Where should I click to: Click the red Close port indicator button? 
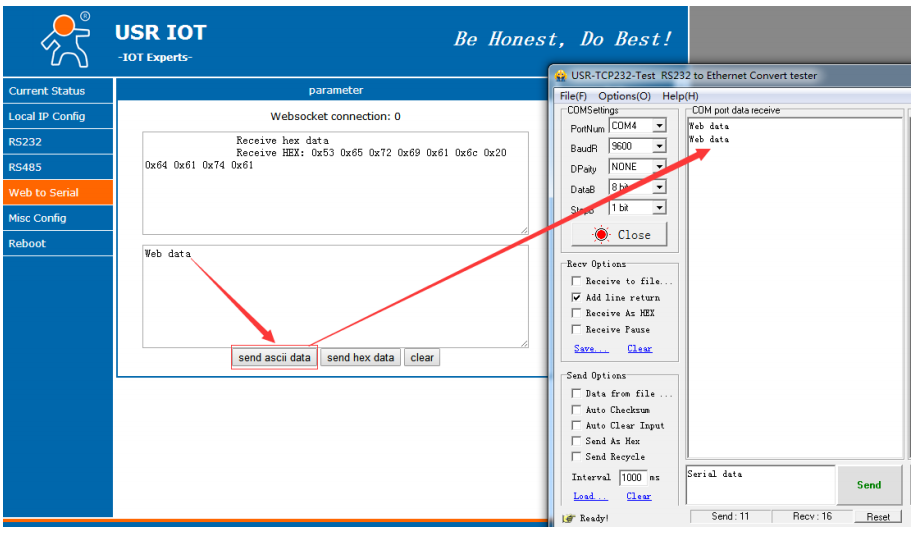tap(620, 235)
